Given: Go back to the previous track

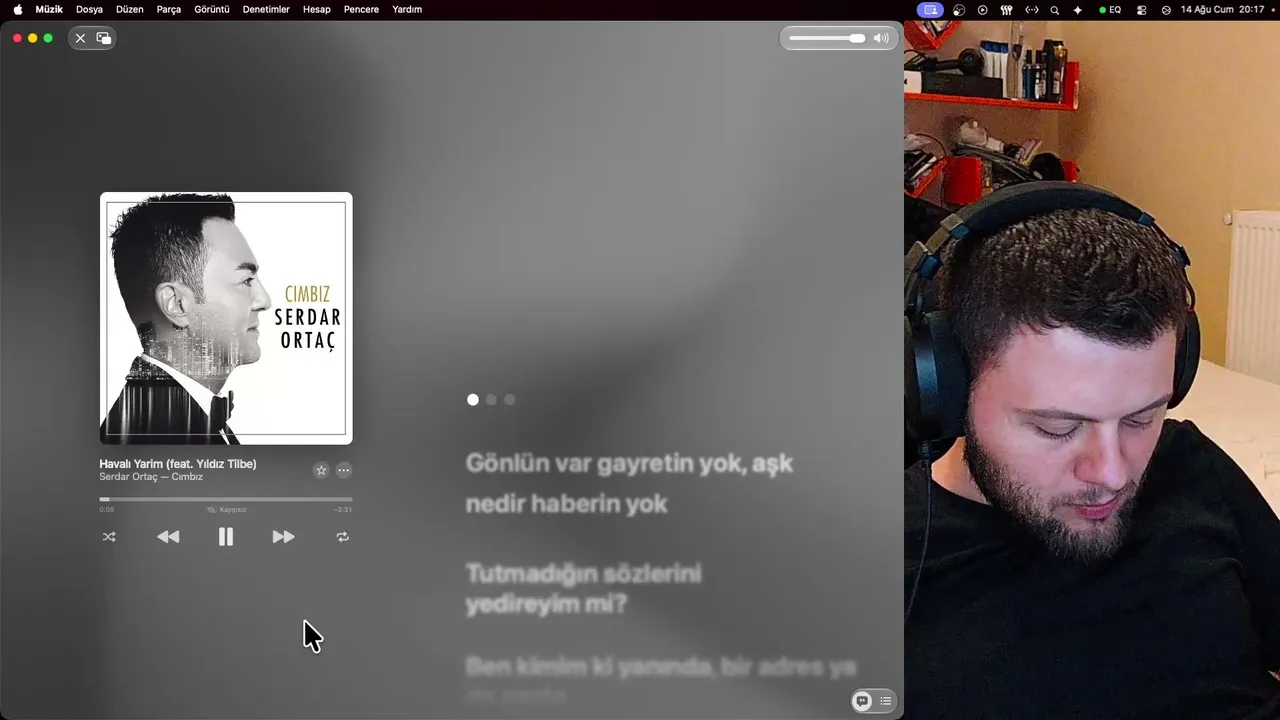Looking at the screenshot, I should point(168,537).
